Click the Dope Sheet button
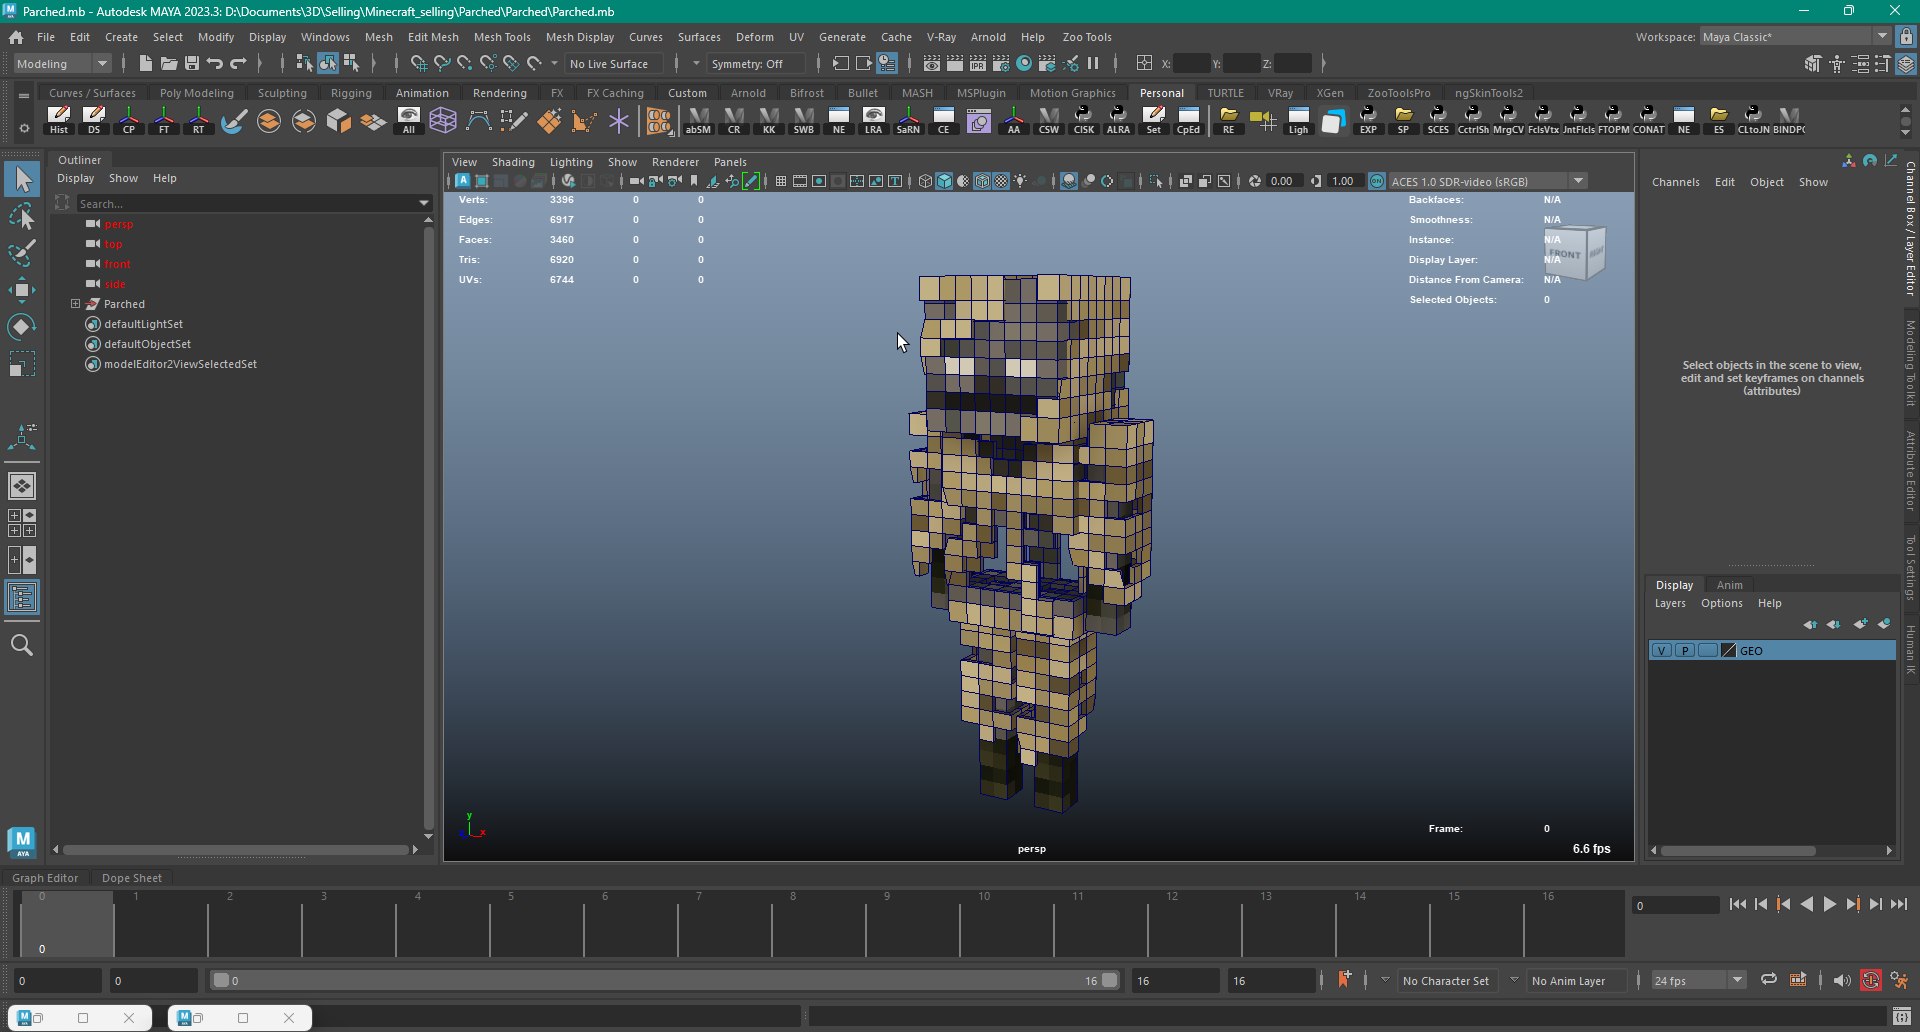Image resolution: width=1920 pixels, height=1032 pixels. [x=131, y=878]
